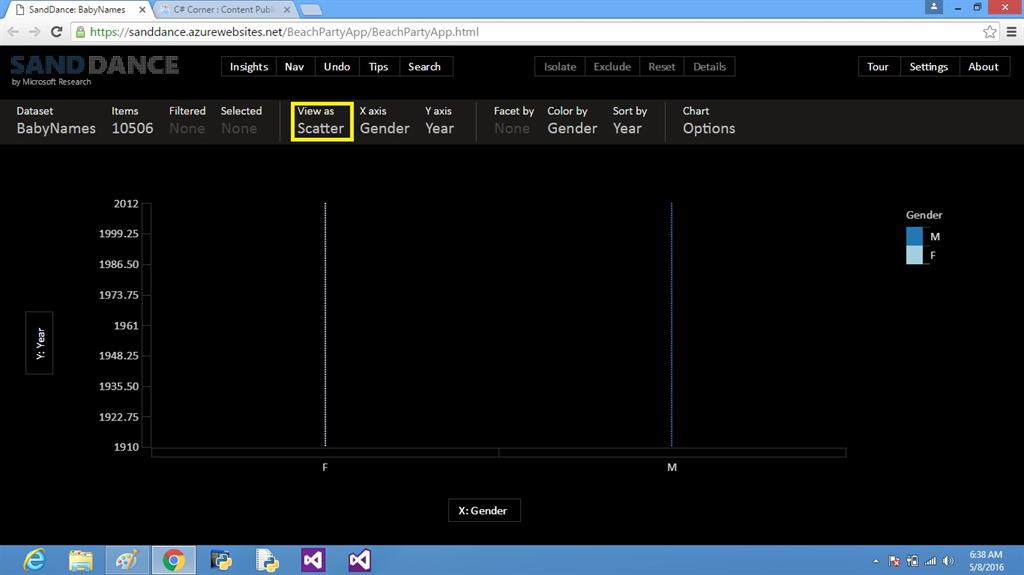Click the 2012 Y axis tick label
This screenshot has width=1024, height=575.
tap(126, 204)
